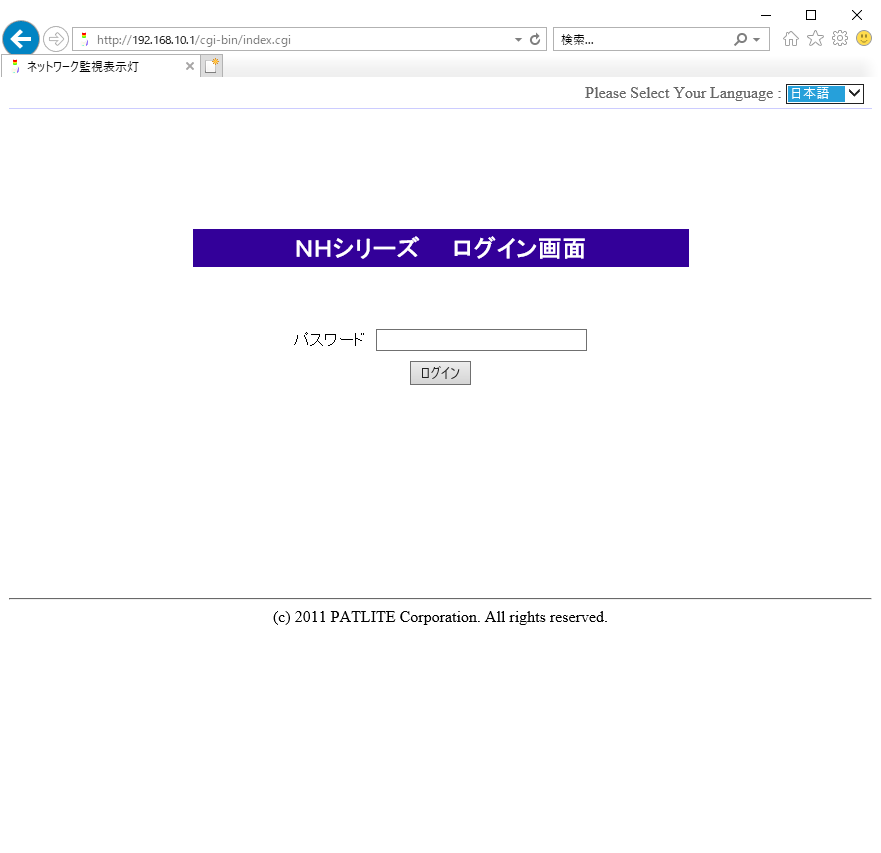
Task: Click the PATLITE Corporation copyright text
Action: click(440, 617)
